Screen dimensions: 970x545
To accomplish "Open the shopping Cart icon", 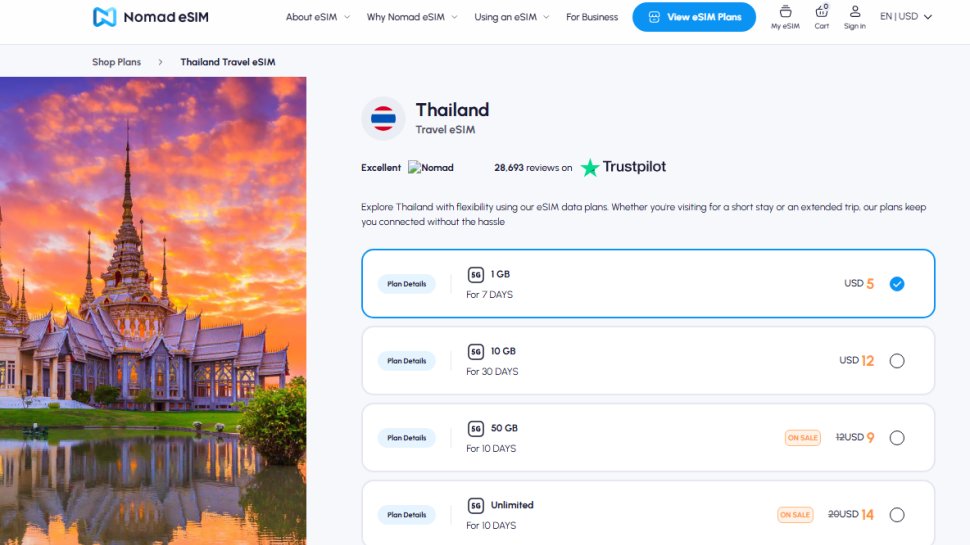I will click(x=821, y=12).
